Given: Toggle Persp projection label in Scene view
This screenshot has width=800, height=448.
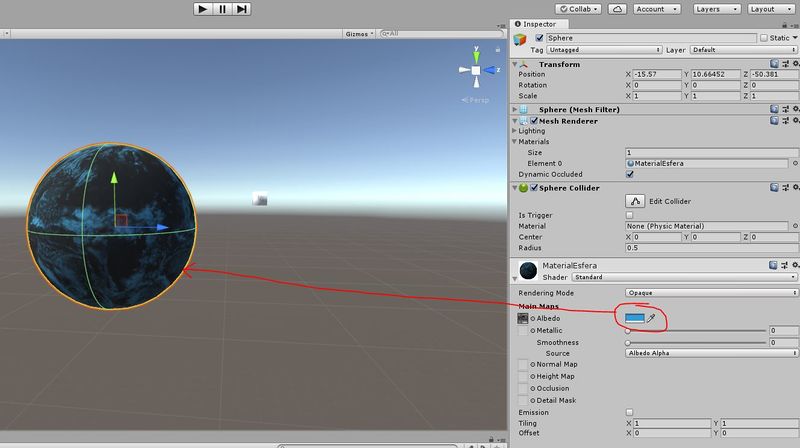Looking at the screenshot, I should [475, 100].
